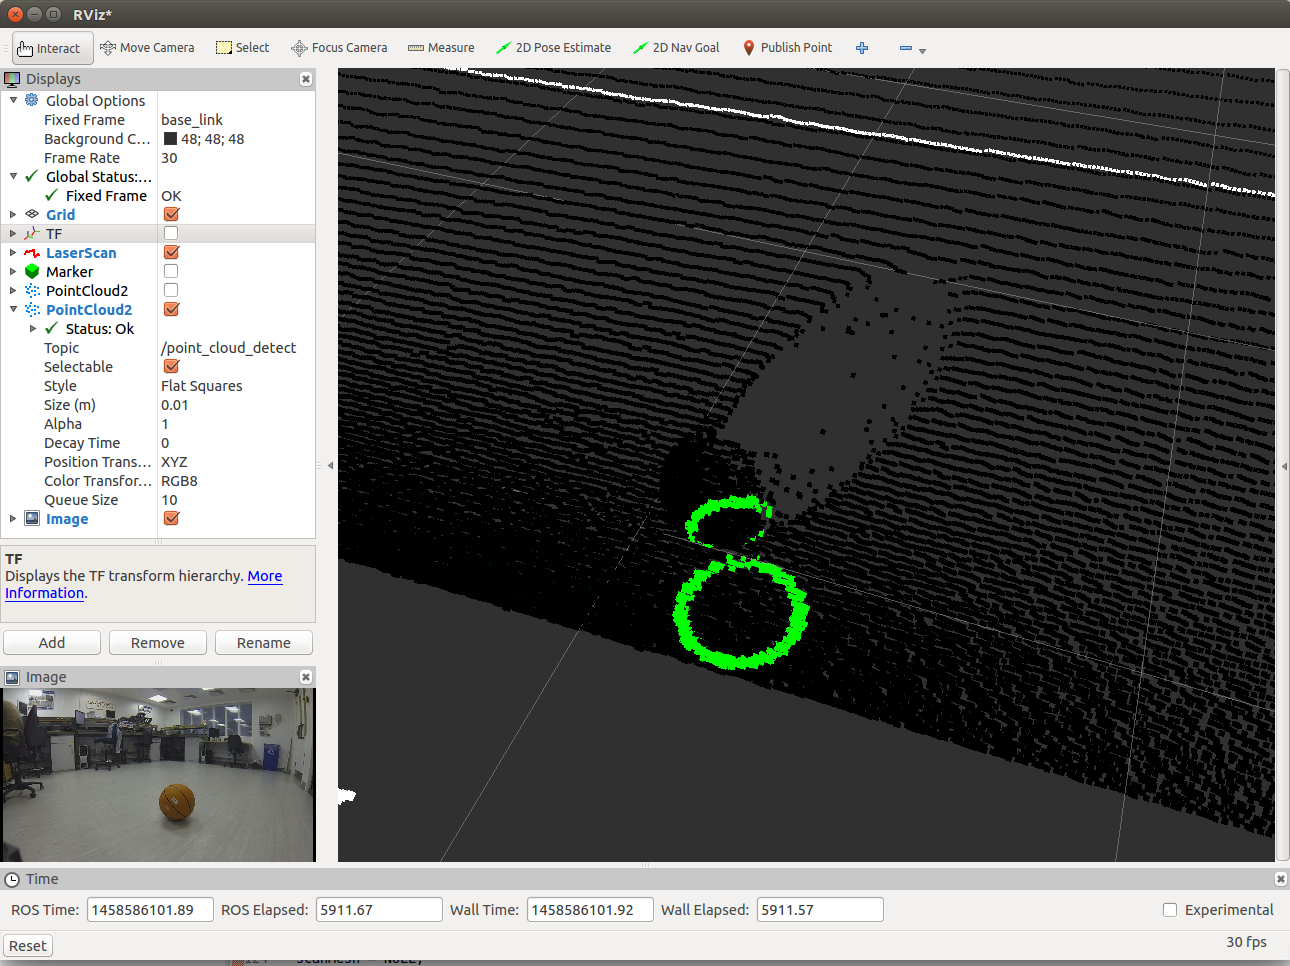Toggle the Selectable property checkbox

pos(171,366)
